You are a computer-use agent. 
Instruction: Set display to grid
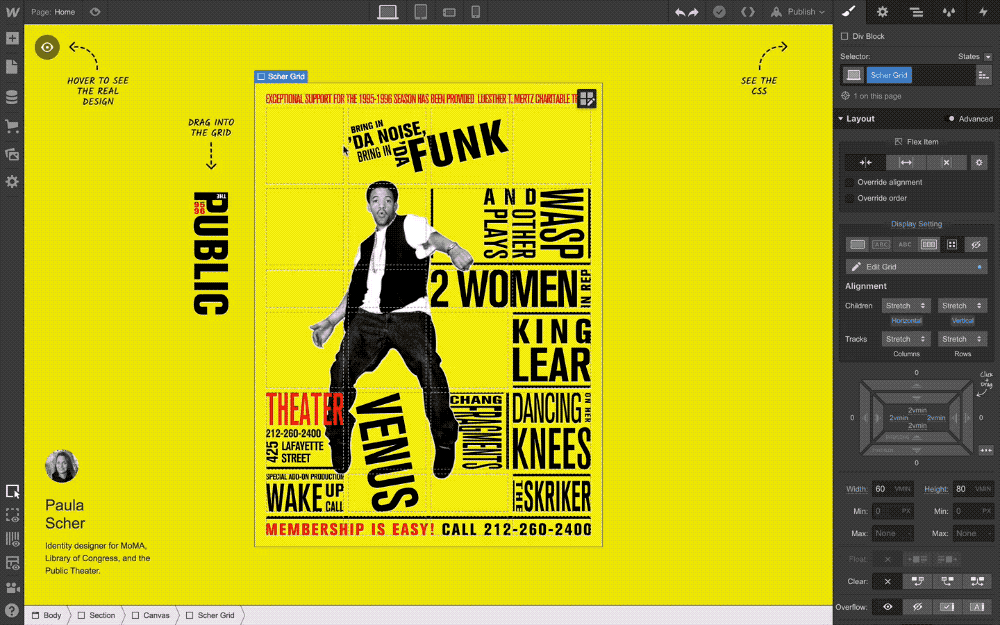tap(952, 244)
